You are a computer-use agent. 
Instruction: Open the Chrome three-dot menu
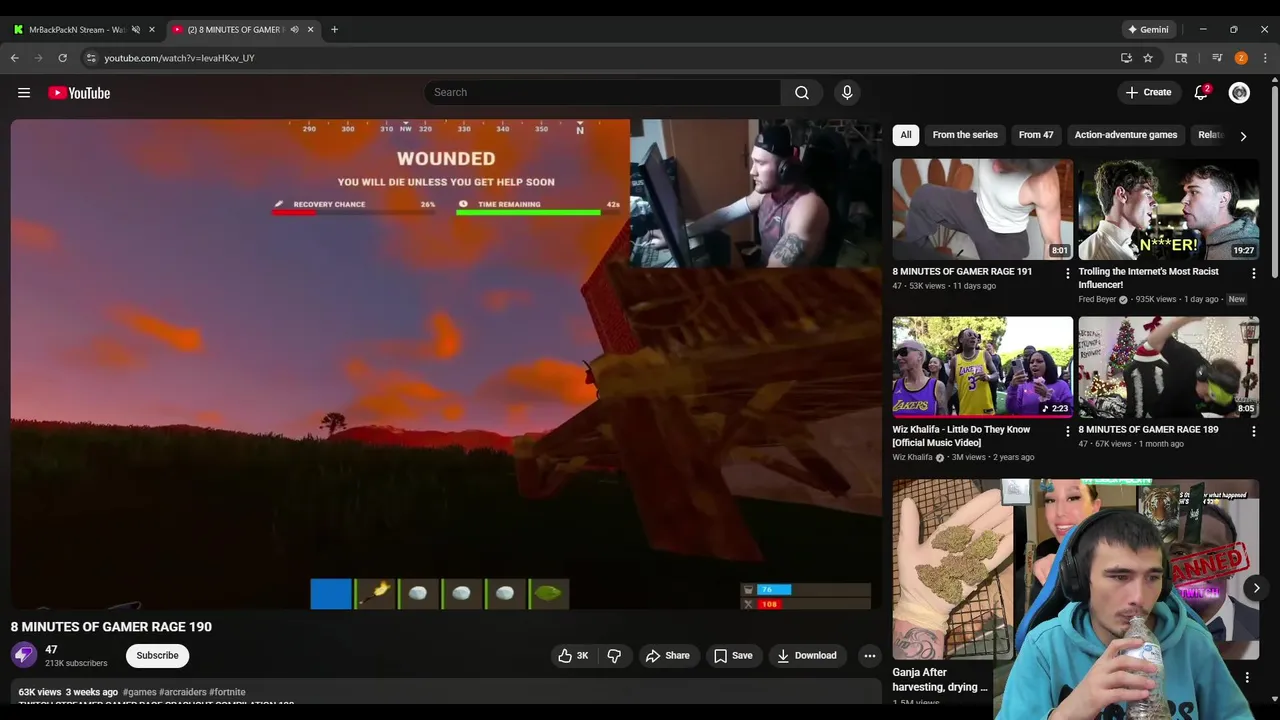coord(1265,58)
